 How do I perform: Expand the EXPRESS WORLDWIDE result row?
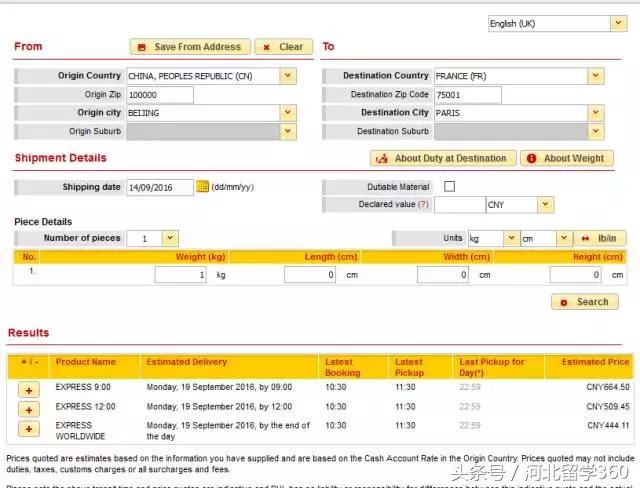[x=29, y=429]
